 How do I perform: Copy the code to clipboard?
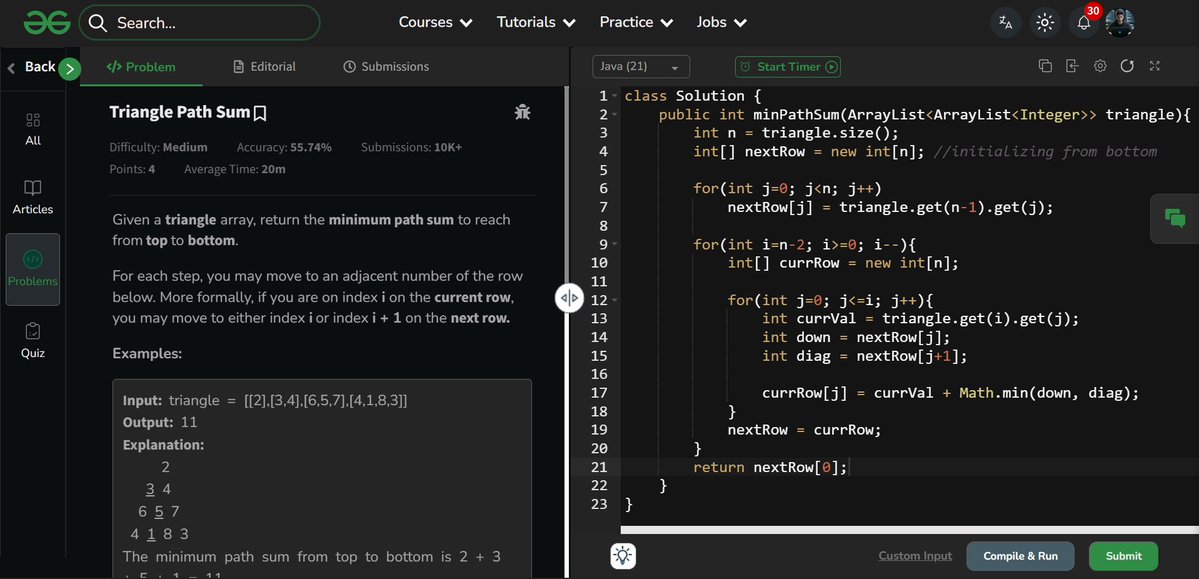tap(1045, 64)
